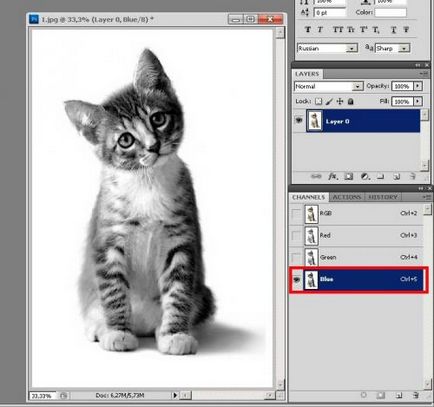
Task: Click the text Color swatch
Action: [391, 12]
